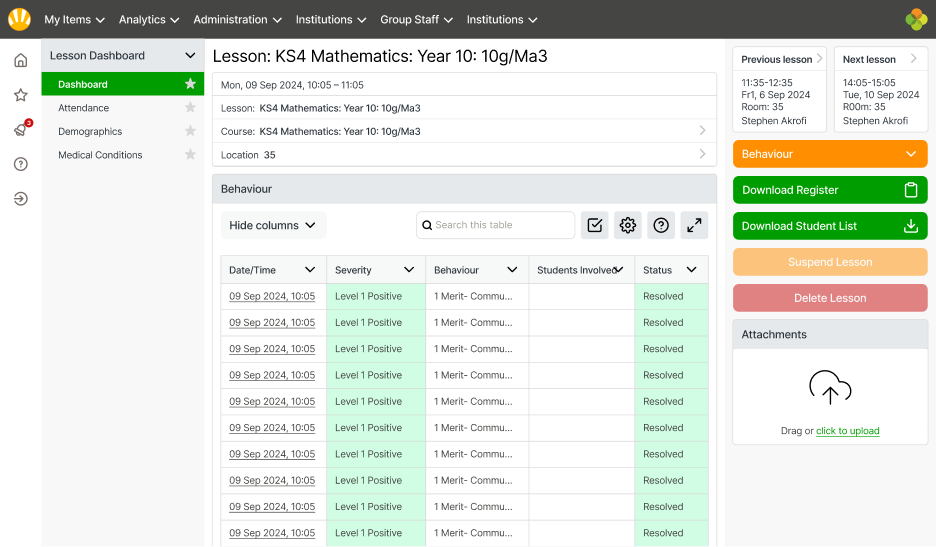Expand Behaviour table to fullscreen
Screen dimensions: 936x547
[694, 225]
